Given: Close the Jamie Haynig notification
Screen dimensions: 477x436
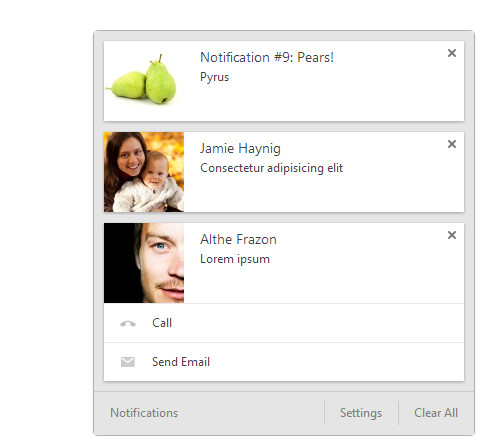Looking at the screenshot, I should coord(452,144).
